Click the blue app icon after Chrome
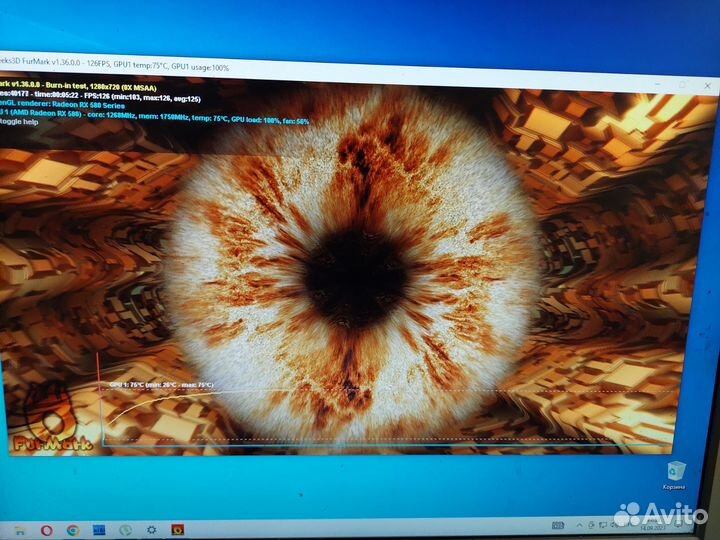Image resolution: width=720 pixels, height=540 pixels. click(x=100, y=529)
